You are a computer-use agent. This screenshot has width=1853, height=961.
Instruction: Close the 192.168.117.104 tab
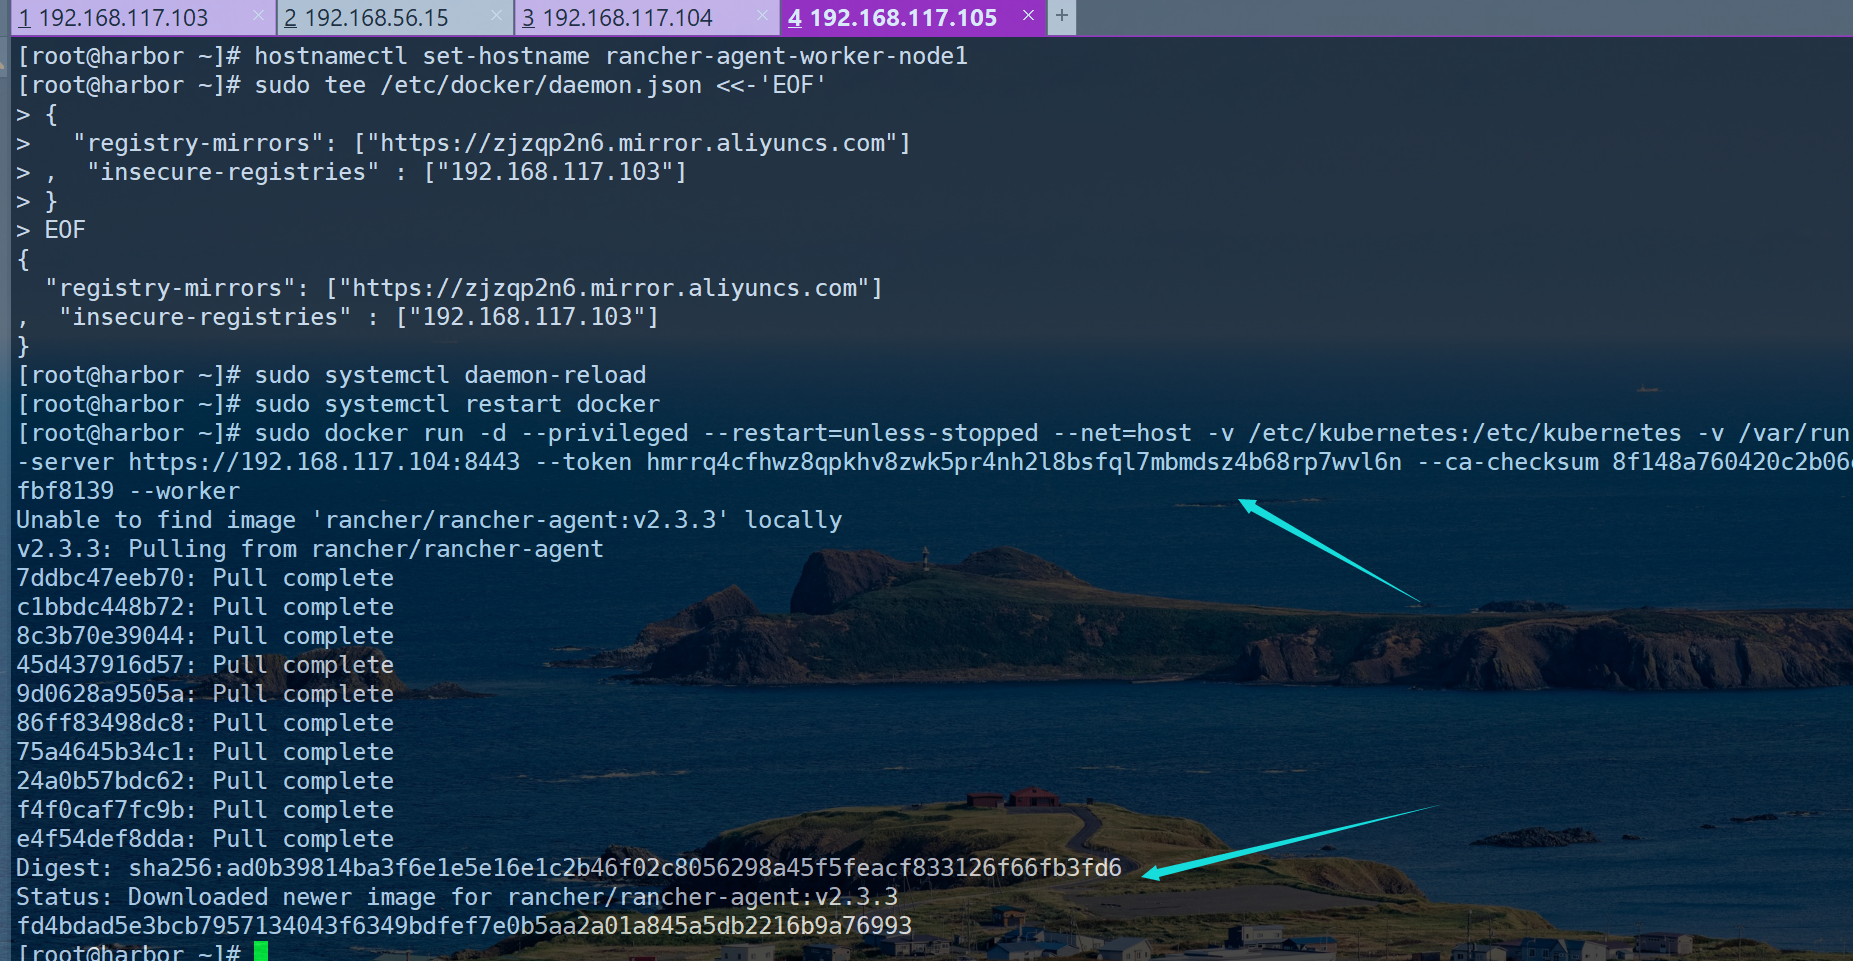tap(762, 16)
